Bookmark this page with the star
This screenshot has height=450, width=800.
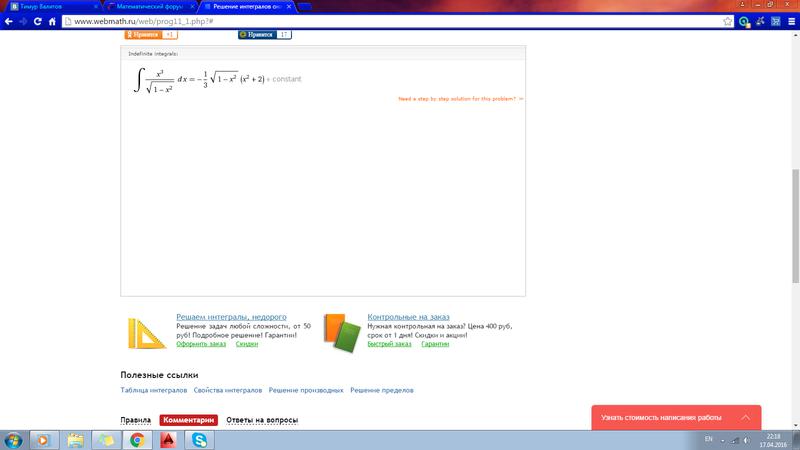728,21
